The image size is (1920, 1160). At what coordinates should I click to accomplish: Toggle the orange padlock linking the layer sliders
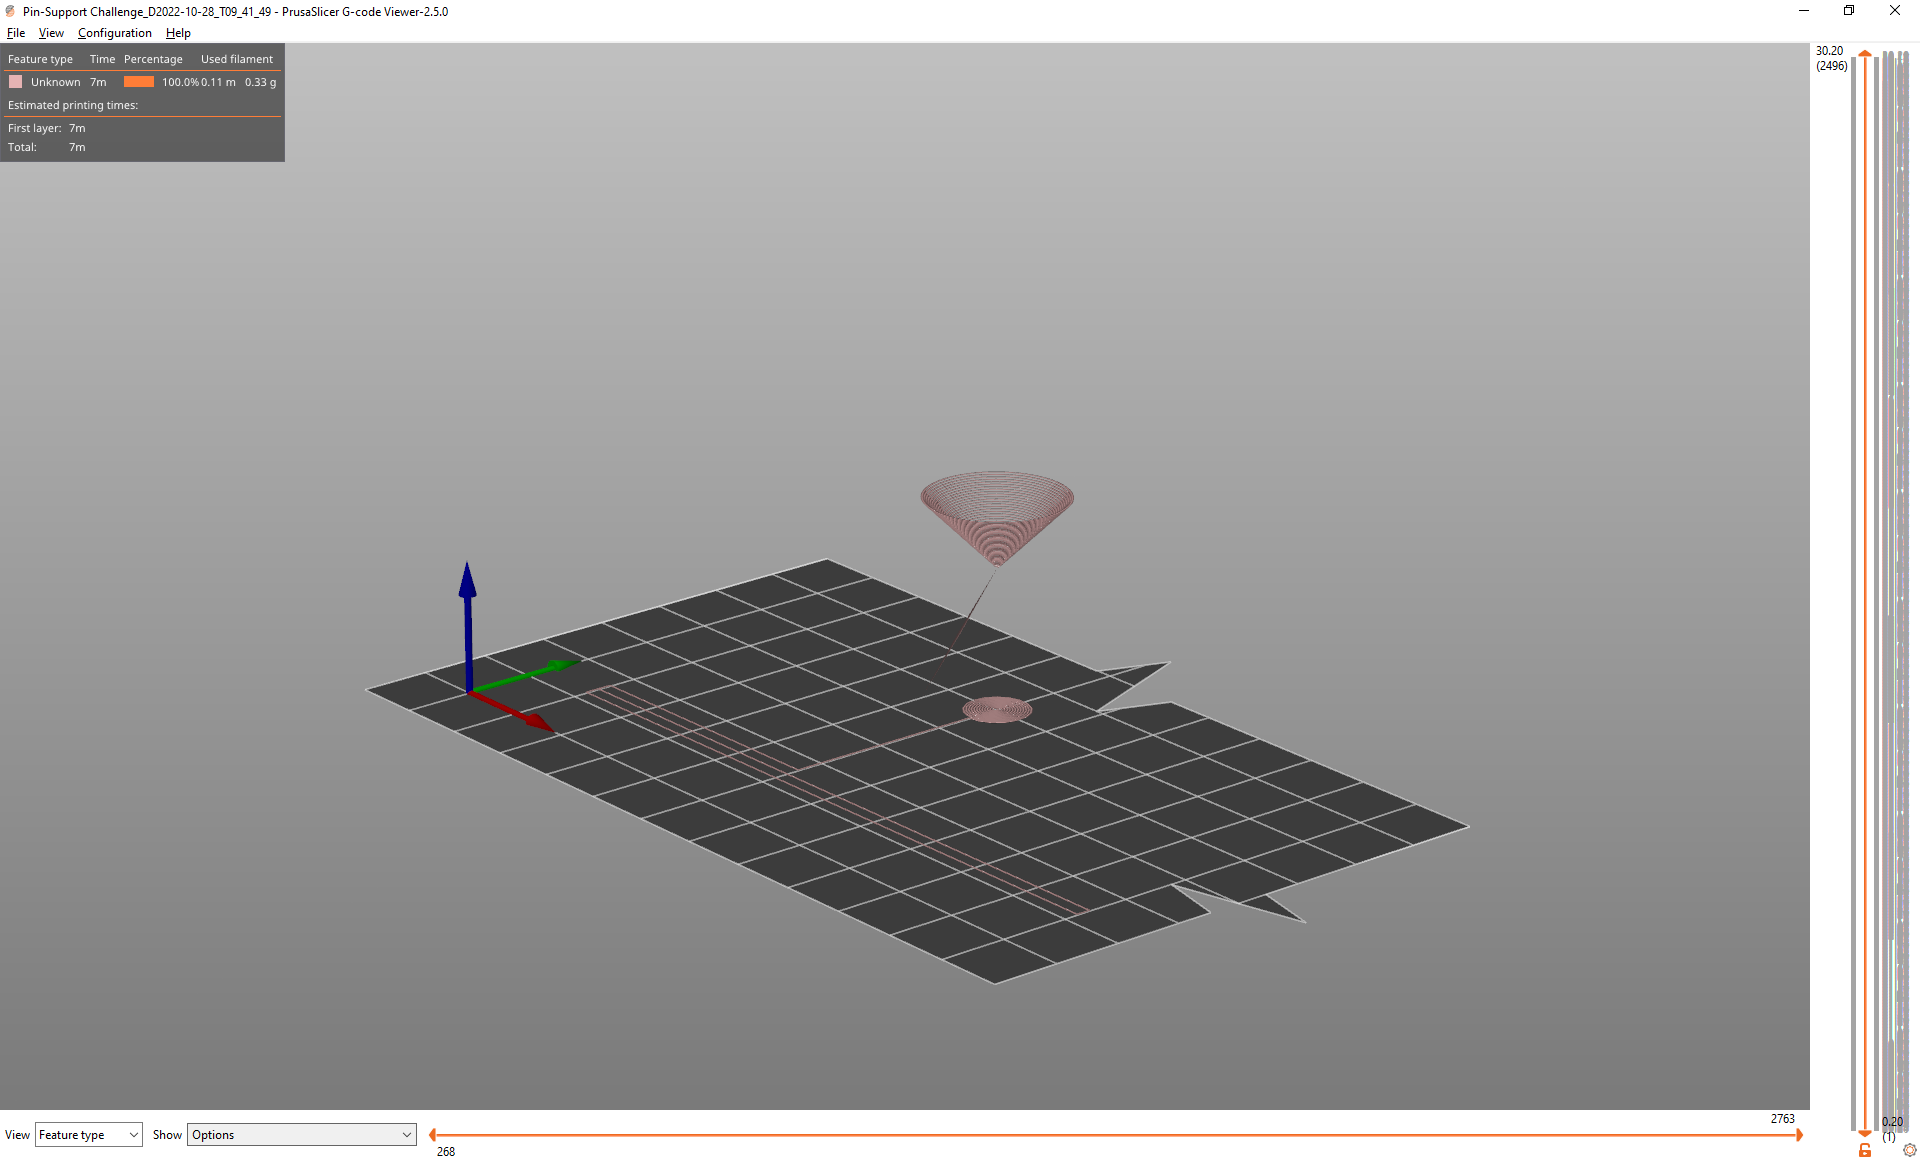coord(1864,1150)
